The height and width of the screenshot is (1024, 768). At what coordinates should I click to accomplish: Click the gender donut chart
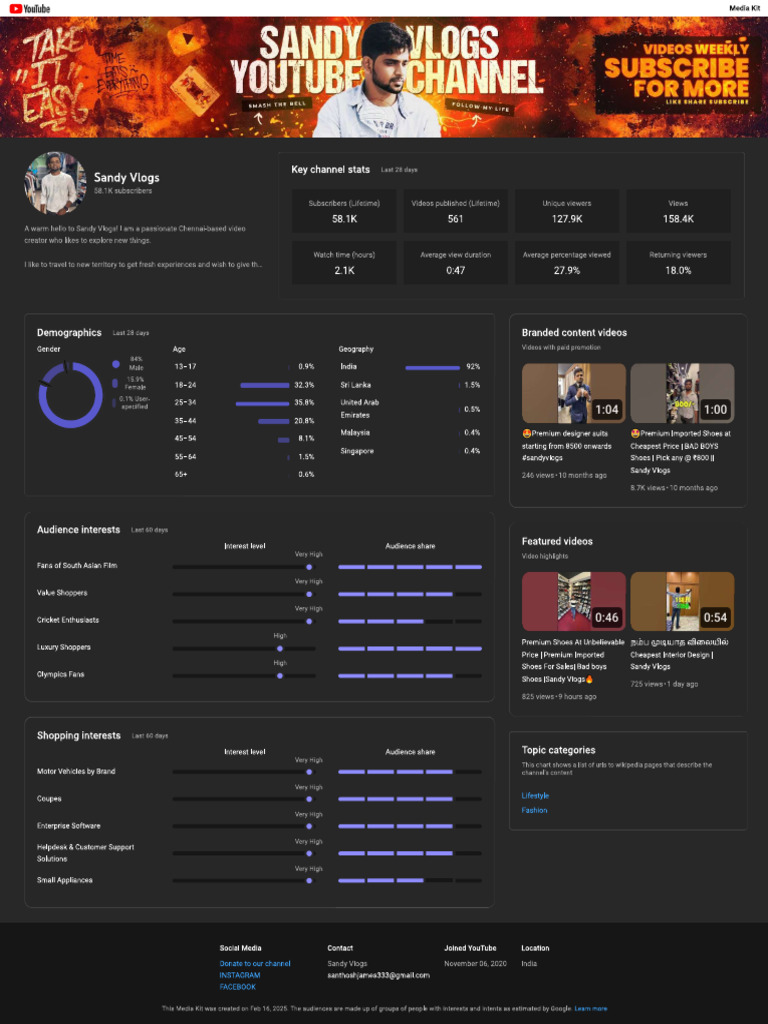click(x=71, y=394)
